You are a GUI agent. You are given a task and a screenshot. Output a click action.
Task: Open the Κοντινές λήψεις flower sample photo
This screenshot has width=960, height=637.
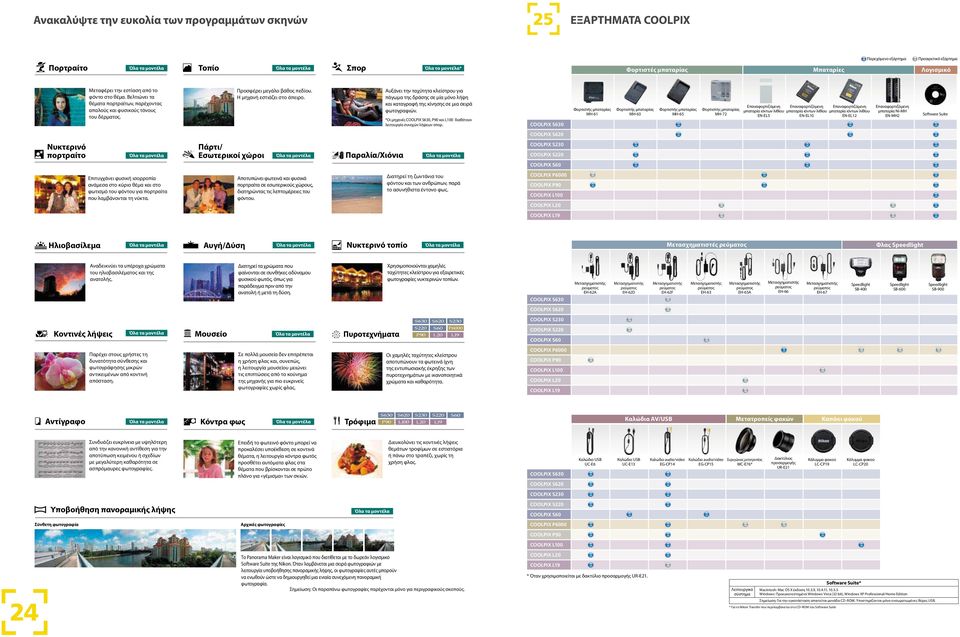point(60,371)
